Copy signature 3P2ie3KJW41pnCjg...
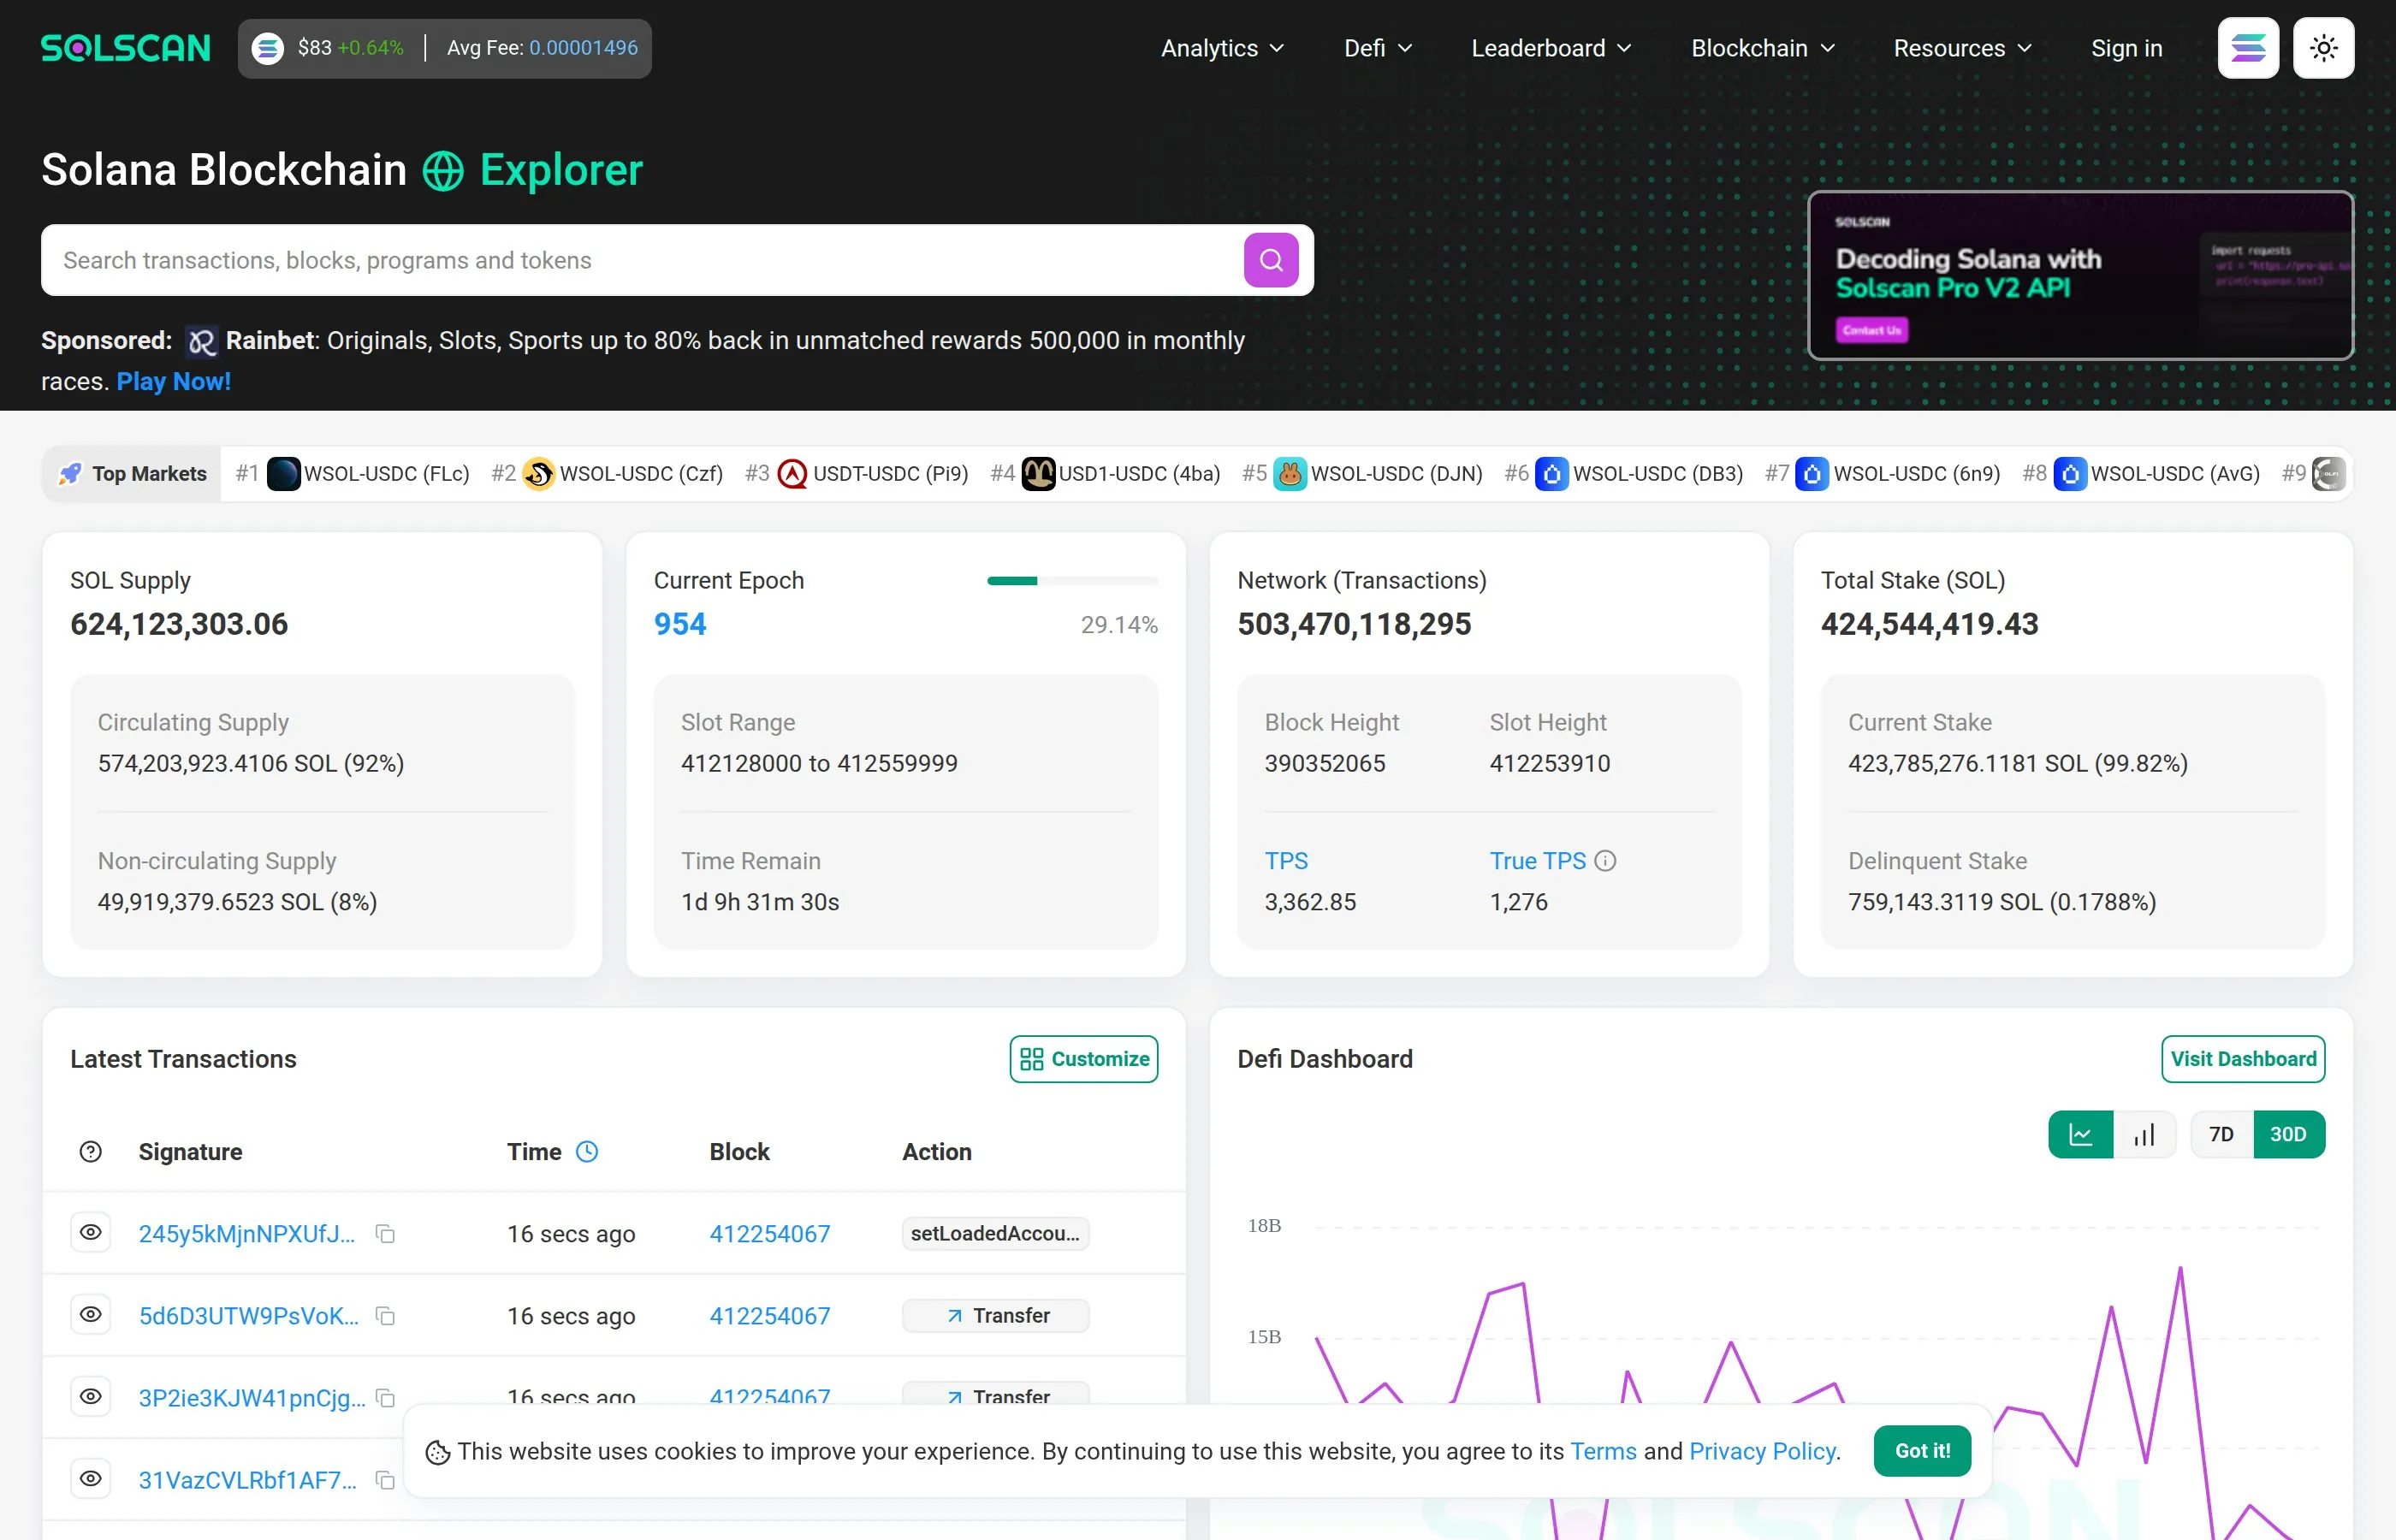Image resolution: width=2396 pixels, height=1540 pixels. click(x=385, y=1398)
